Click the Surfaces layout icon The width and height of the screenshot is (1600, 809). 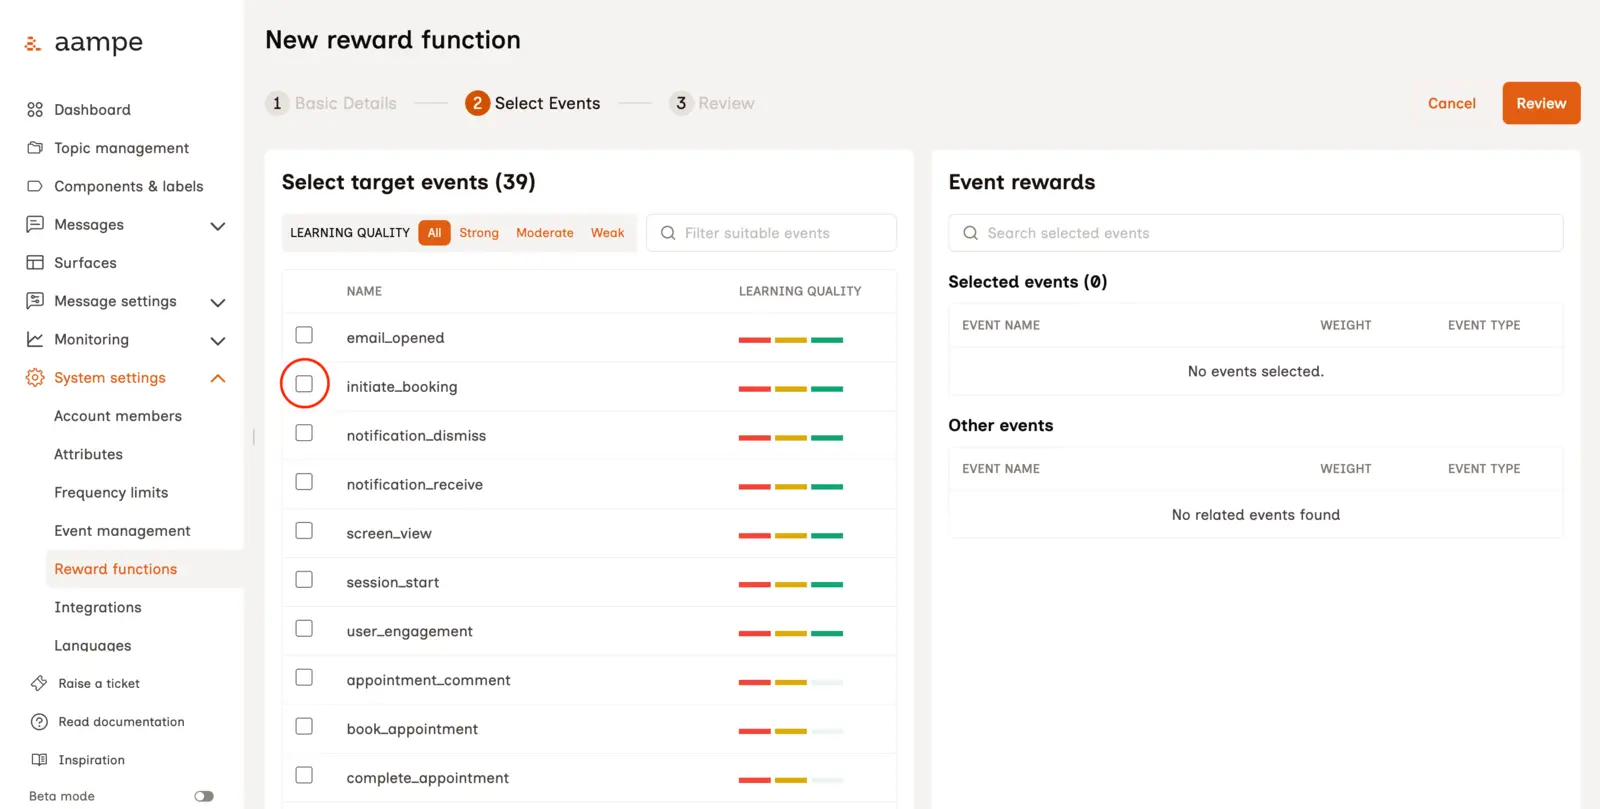click(x=35, y=263)
